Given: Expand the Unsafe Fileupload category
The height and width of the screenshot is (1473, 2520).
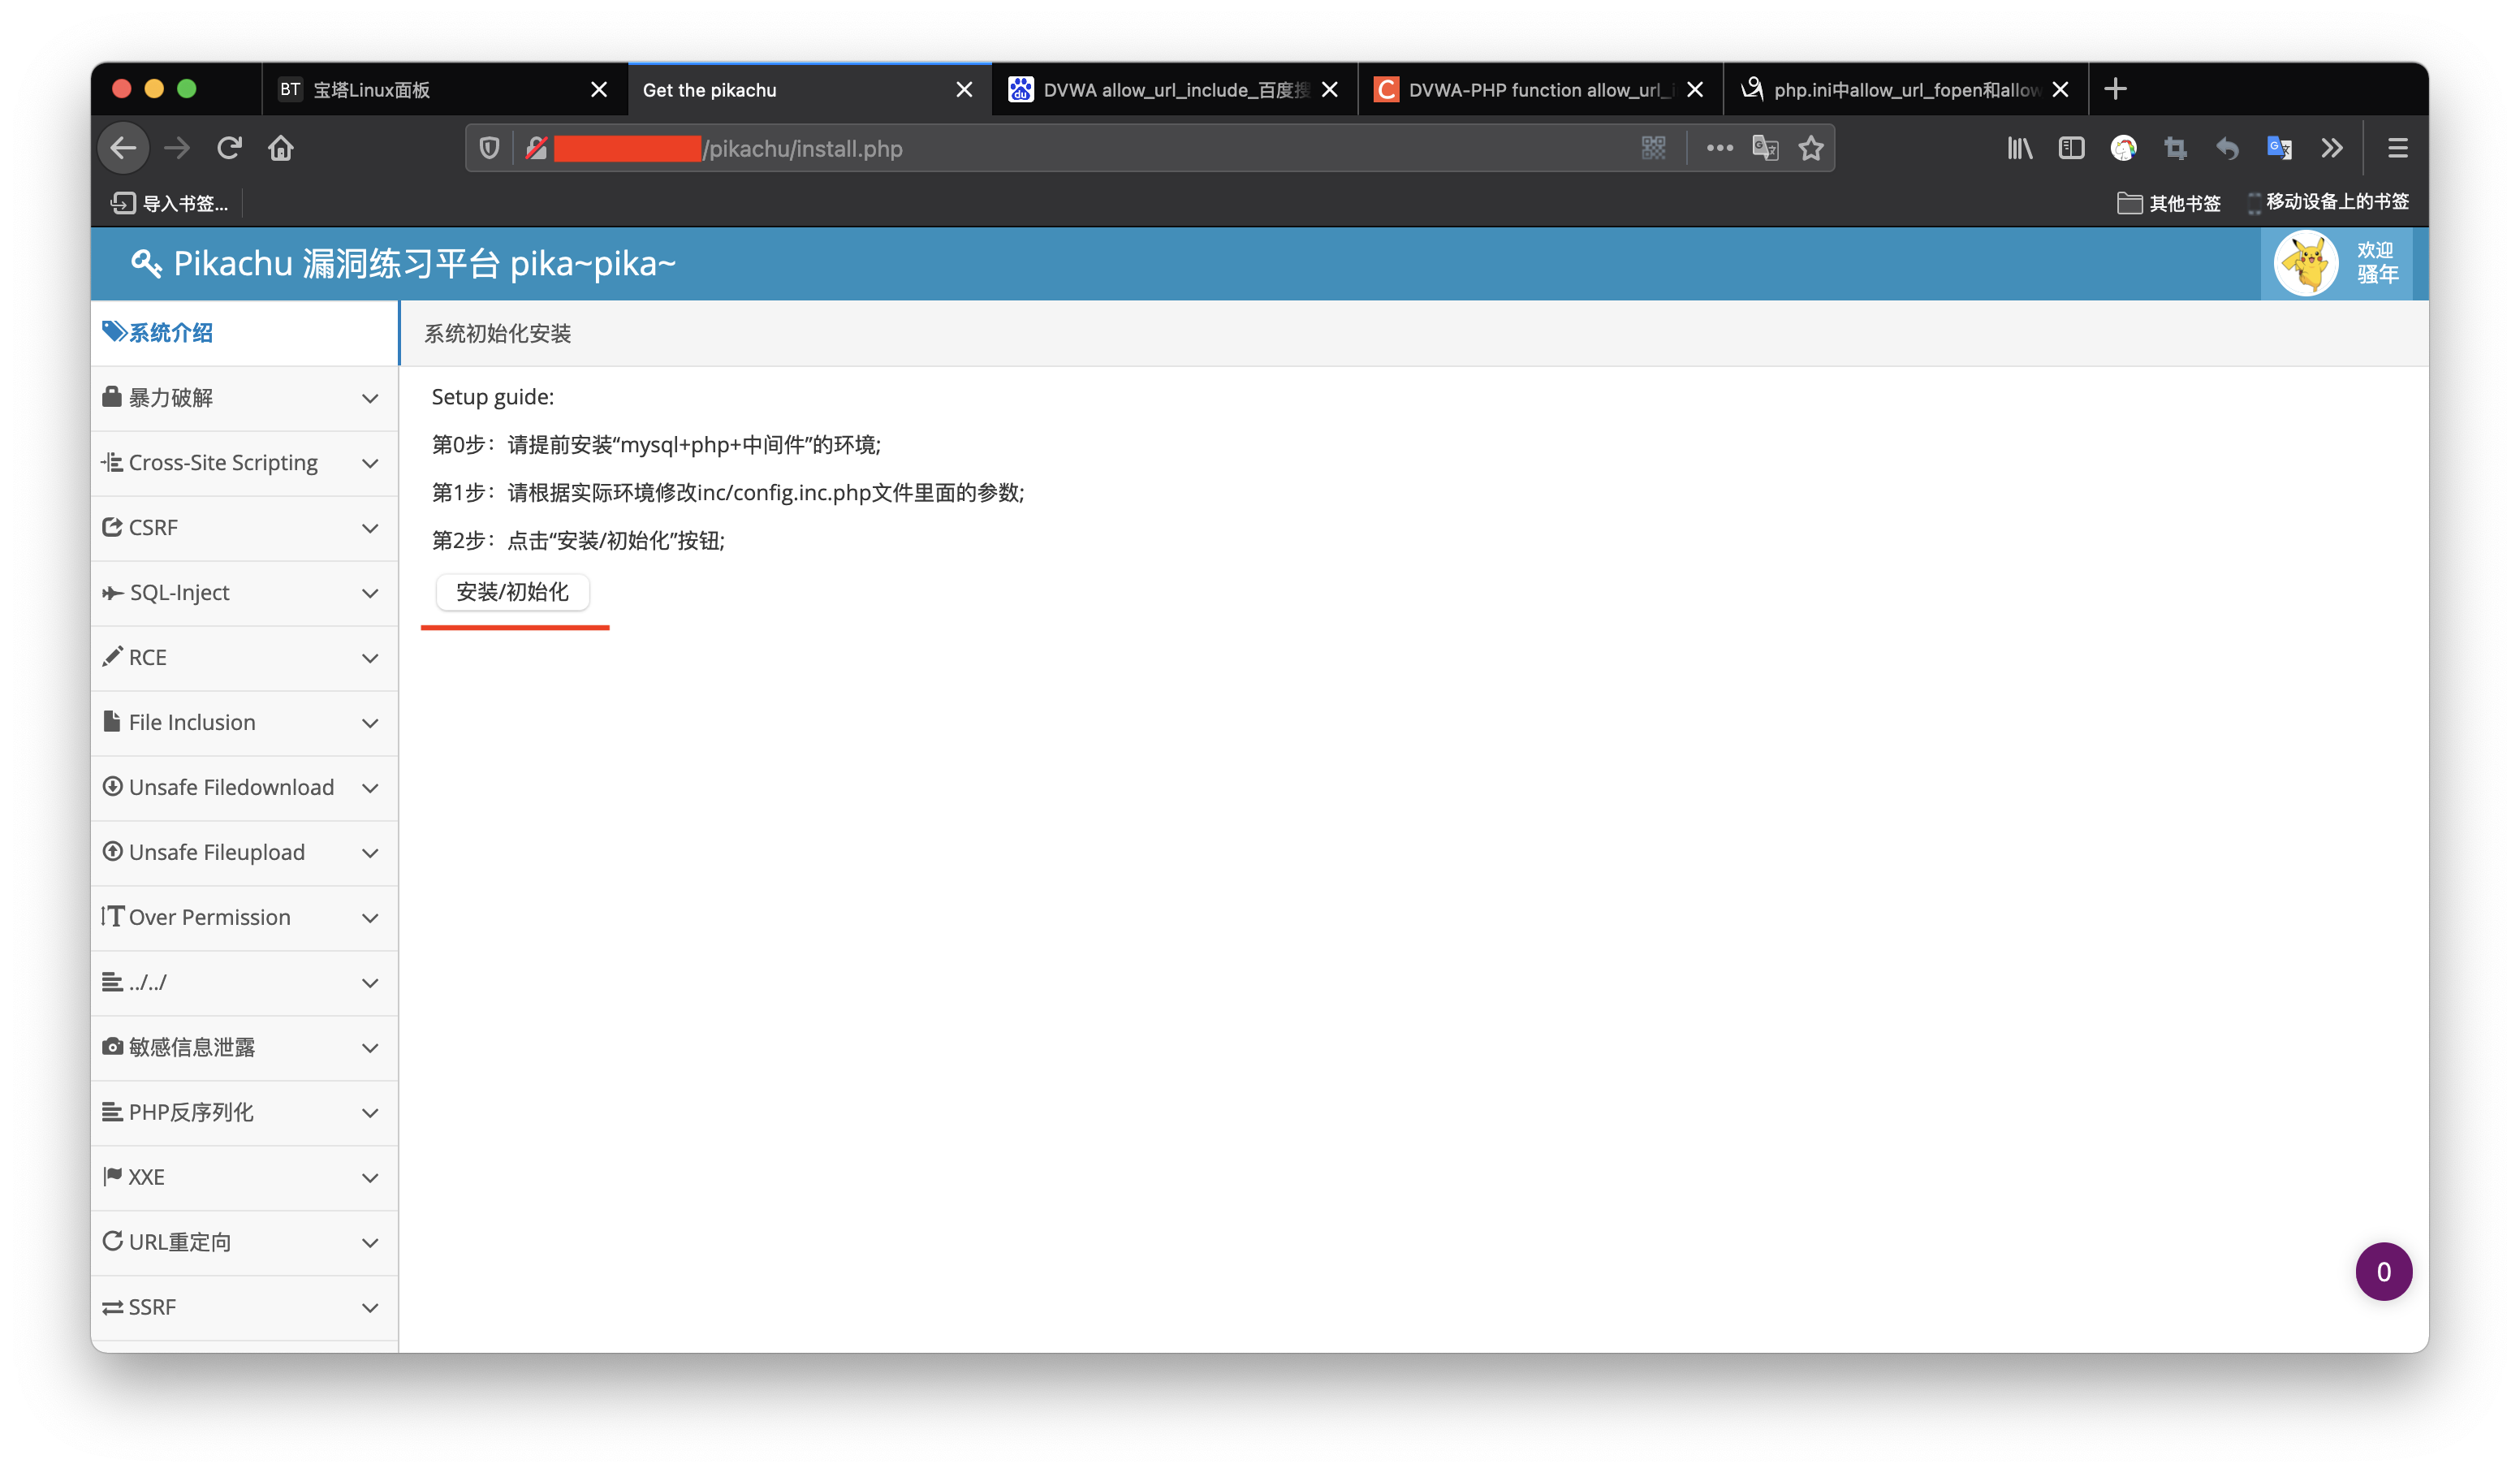Looking at the screenshot, I should 370,853.
